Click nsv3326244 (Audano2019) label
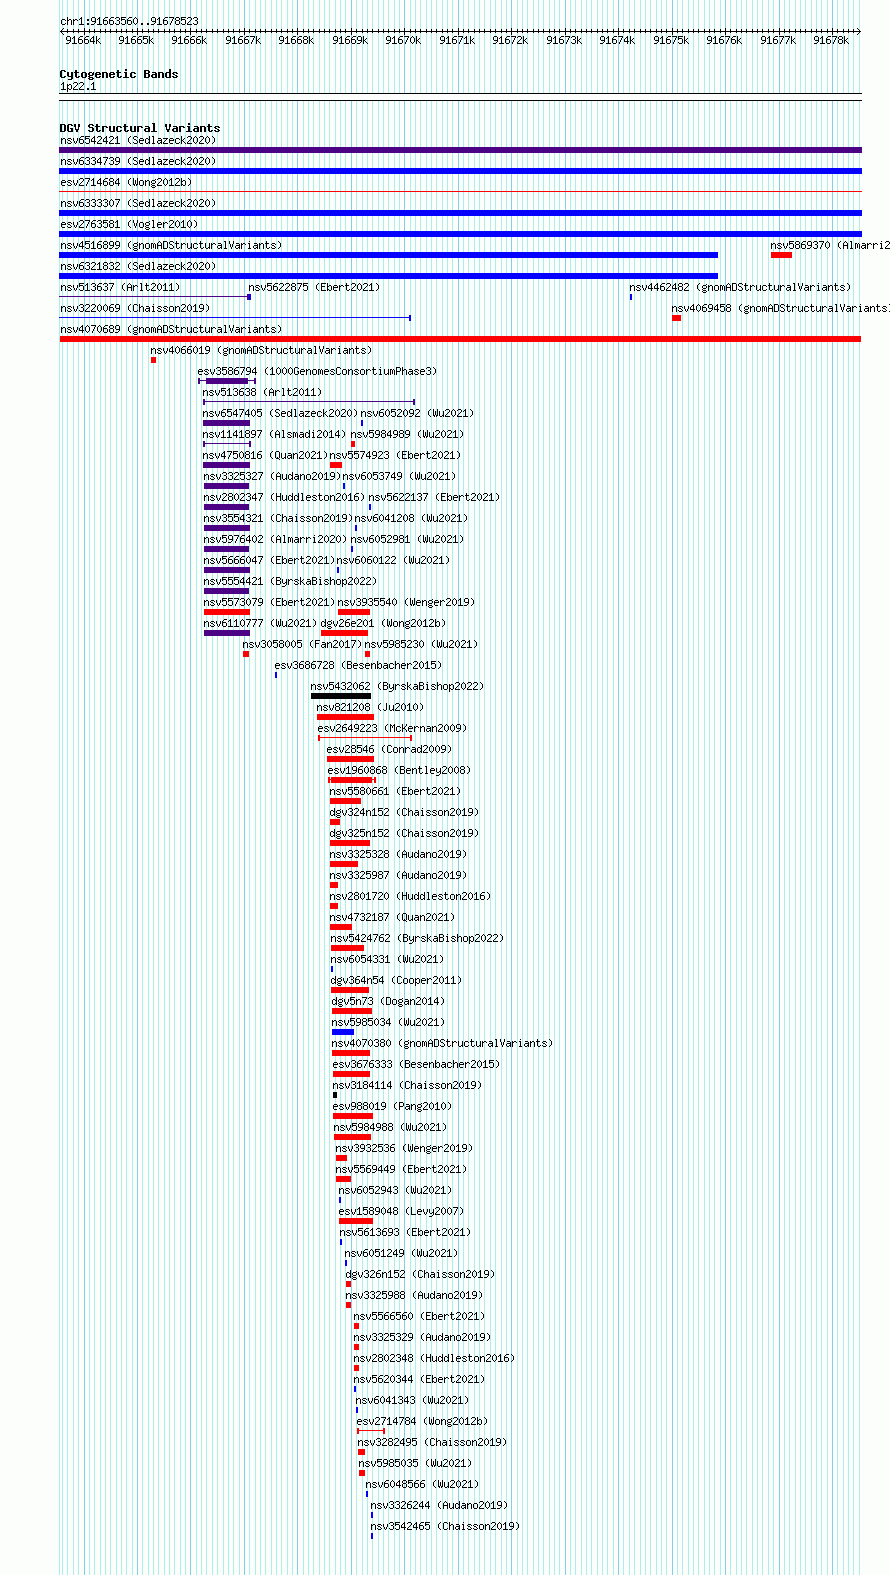The image size is (890, 1575). pos(439,1505)
